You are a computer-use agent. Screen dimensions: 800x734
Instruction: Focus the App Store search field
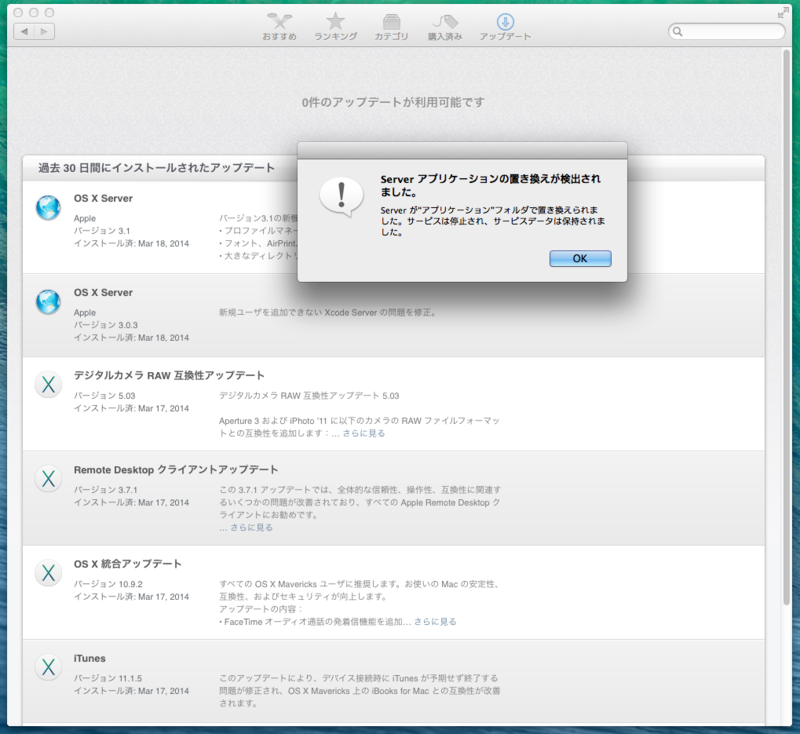pyautogui.click(x=727, y=32)
